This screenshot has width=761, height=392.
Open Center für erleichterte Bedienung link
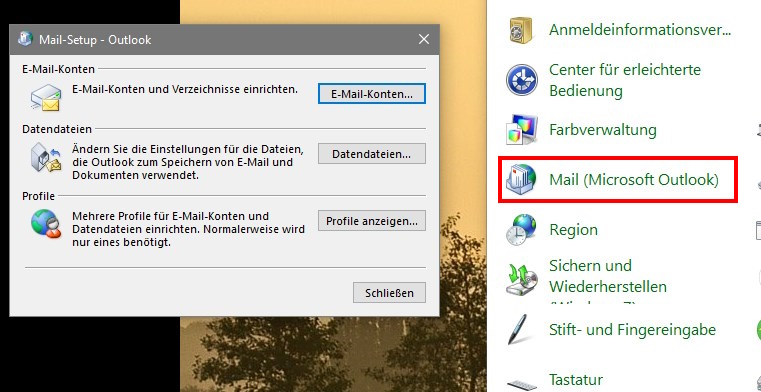point(625,80)
